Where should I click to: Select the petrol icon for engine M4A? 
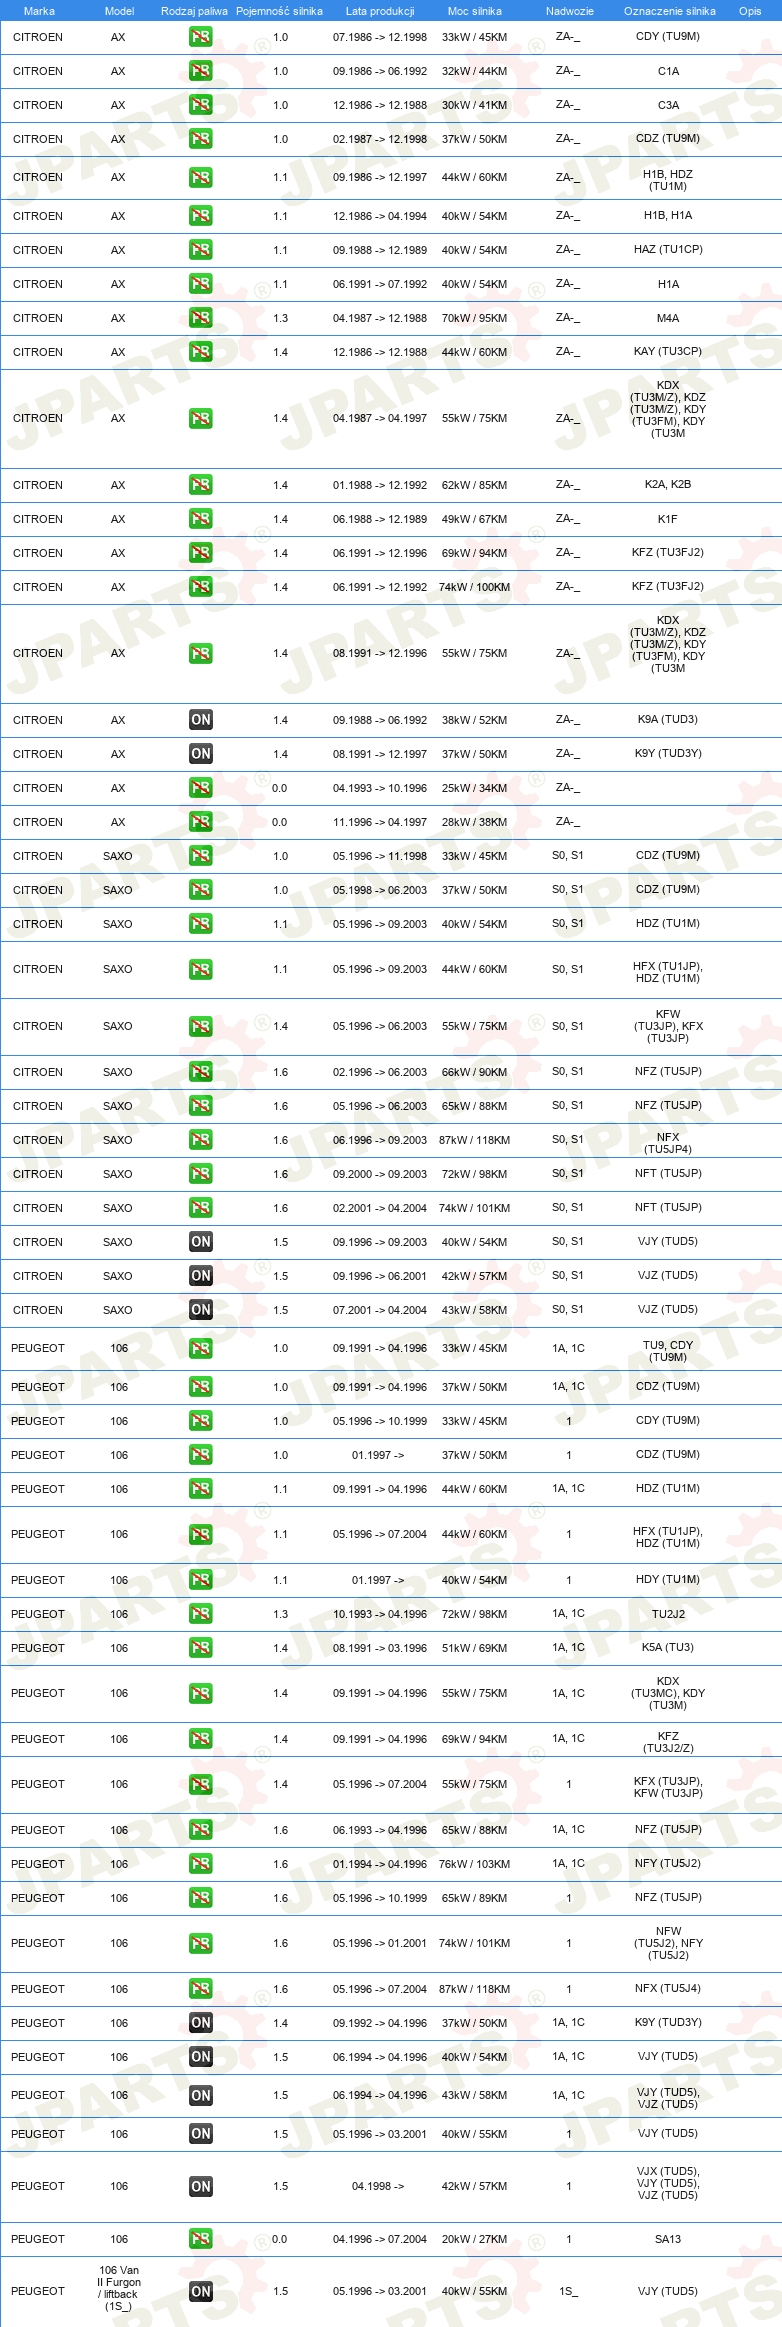pos(200,318)
